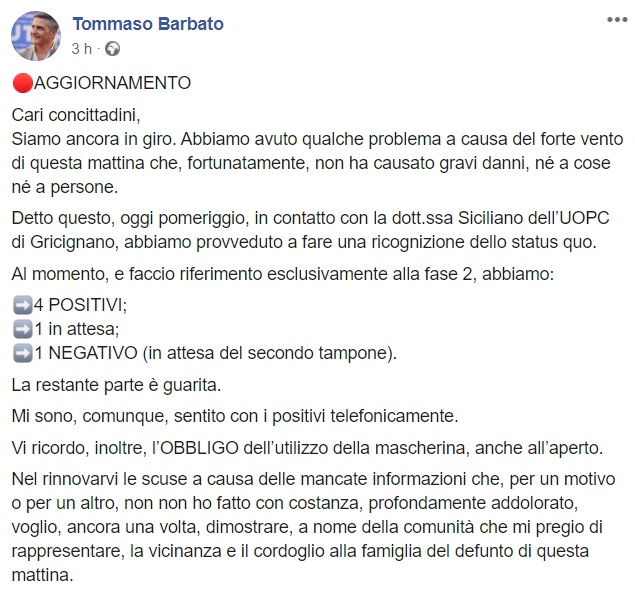
Task: Click the red circle emoji before AGGIORNAMENTO
Action: [24, 83]
